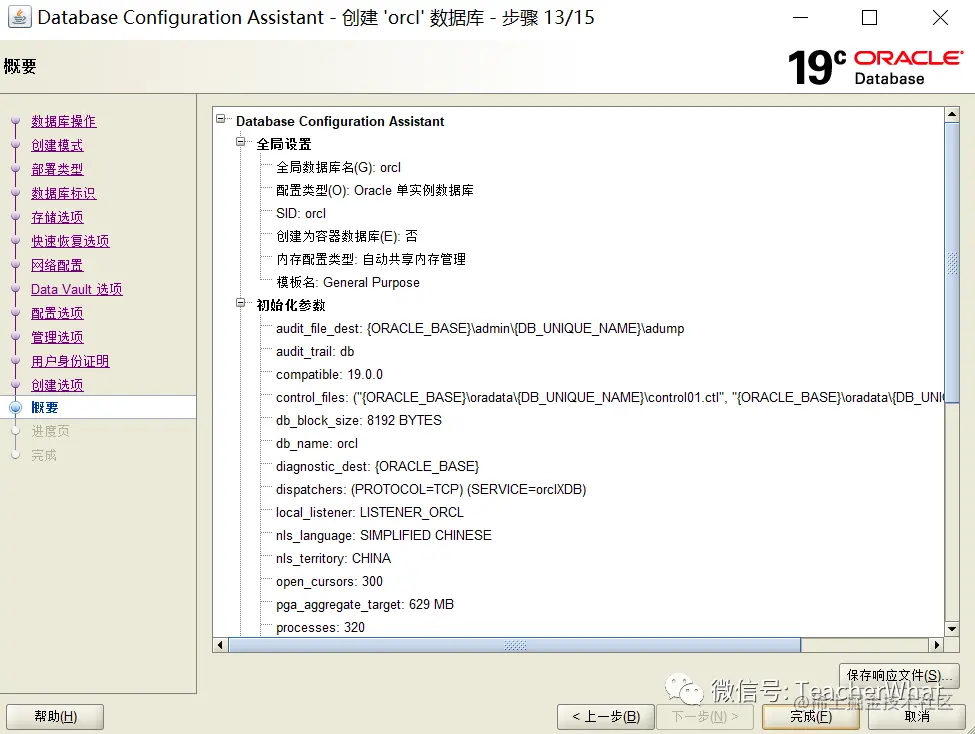Select the compatible: 19.0.0 row

[330, 374]
